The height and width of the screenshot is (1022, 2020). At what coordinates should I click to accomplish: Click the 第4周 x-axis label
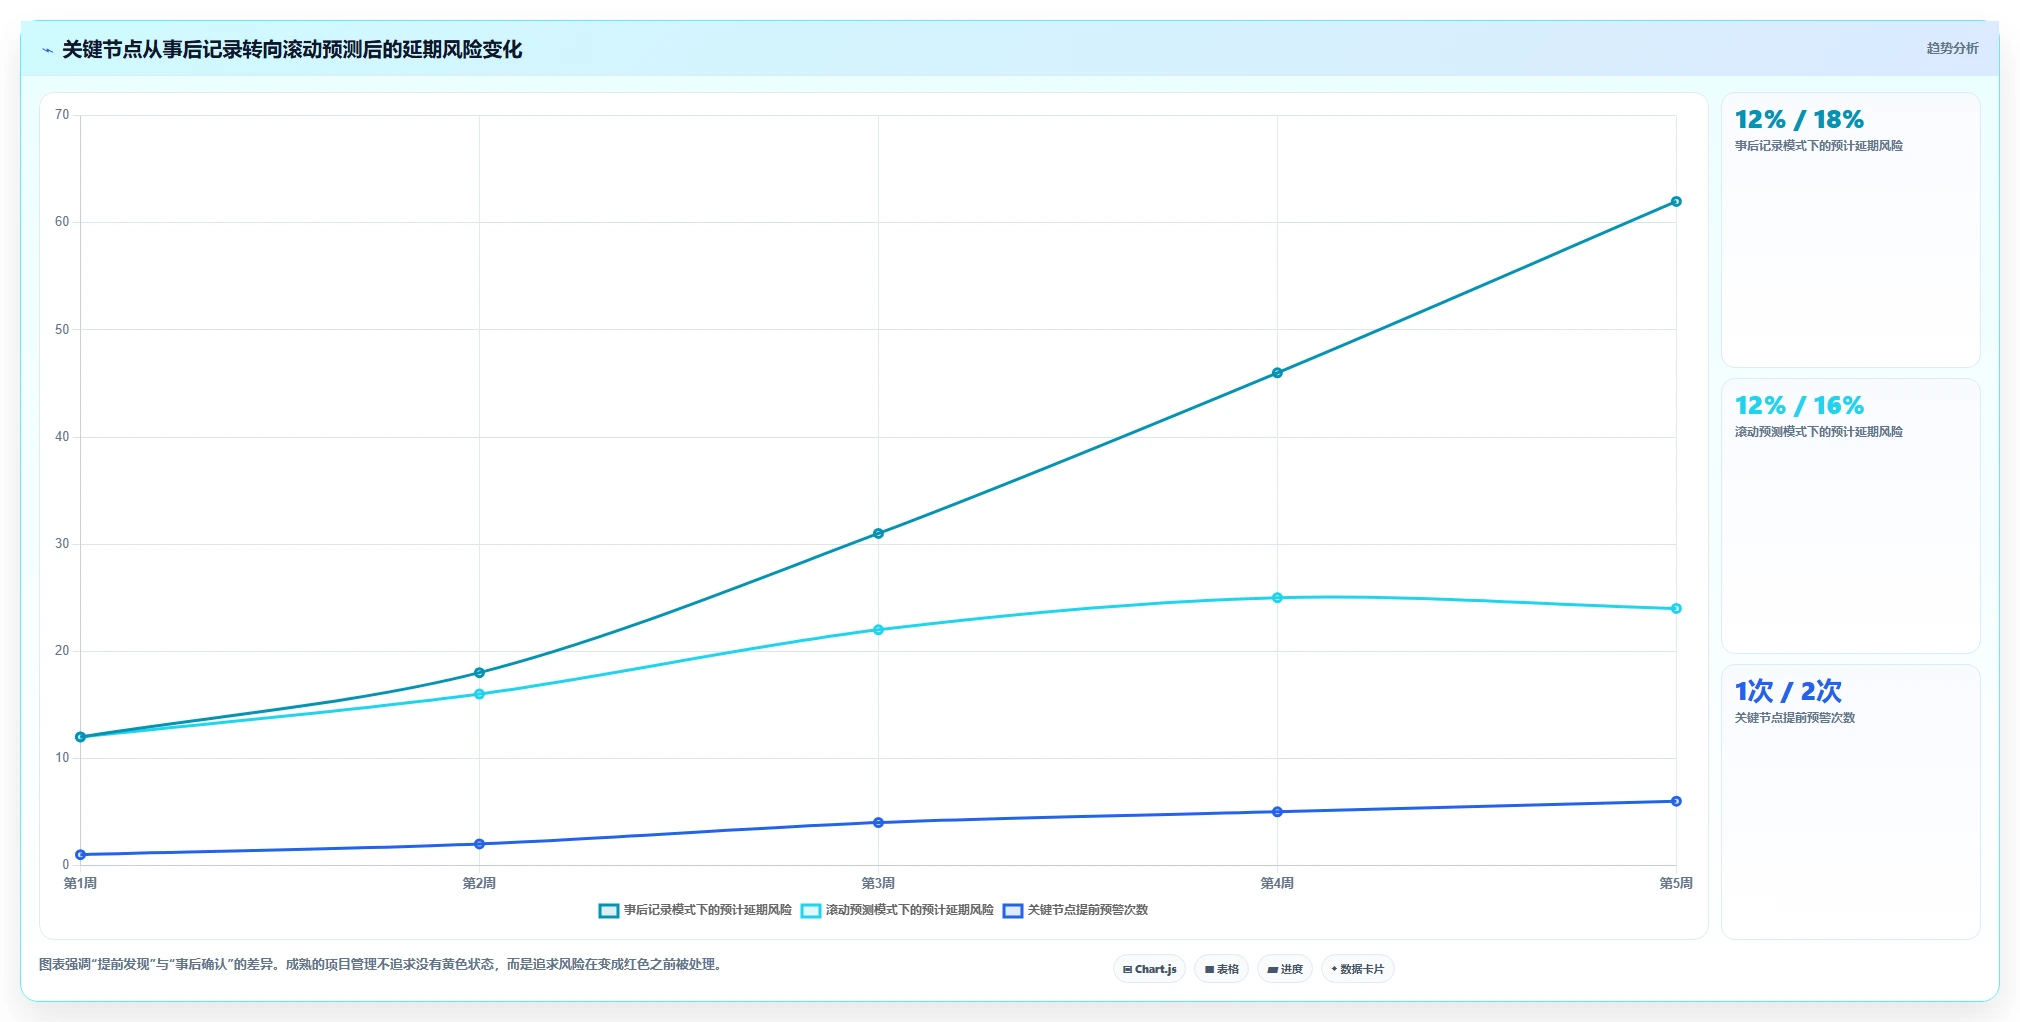coord(1277,883)
